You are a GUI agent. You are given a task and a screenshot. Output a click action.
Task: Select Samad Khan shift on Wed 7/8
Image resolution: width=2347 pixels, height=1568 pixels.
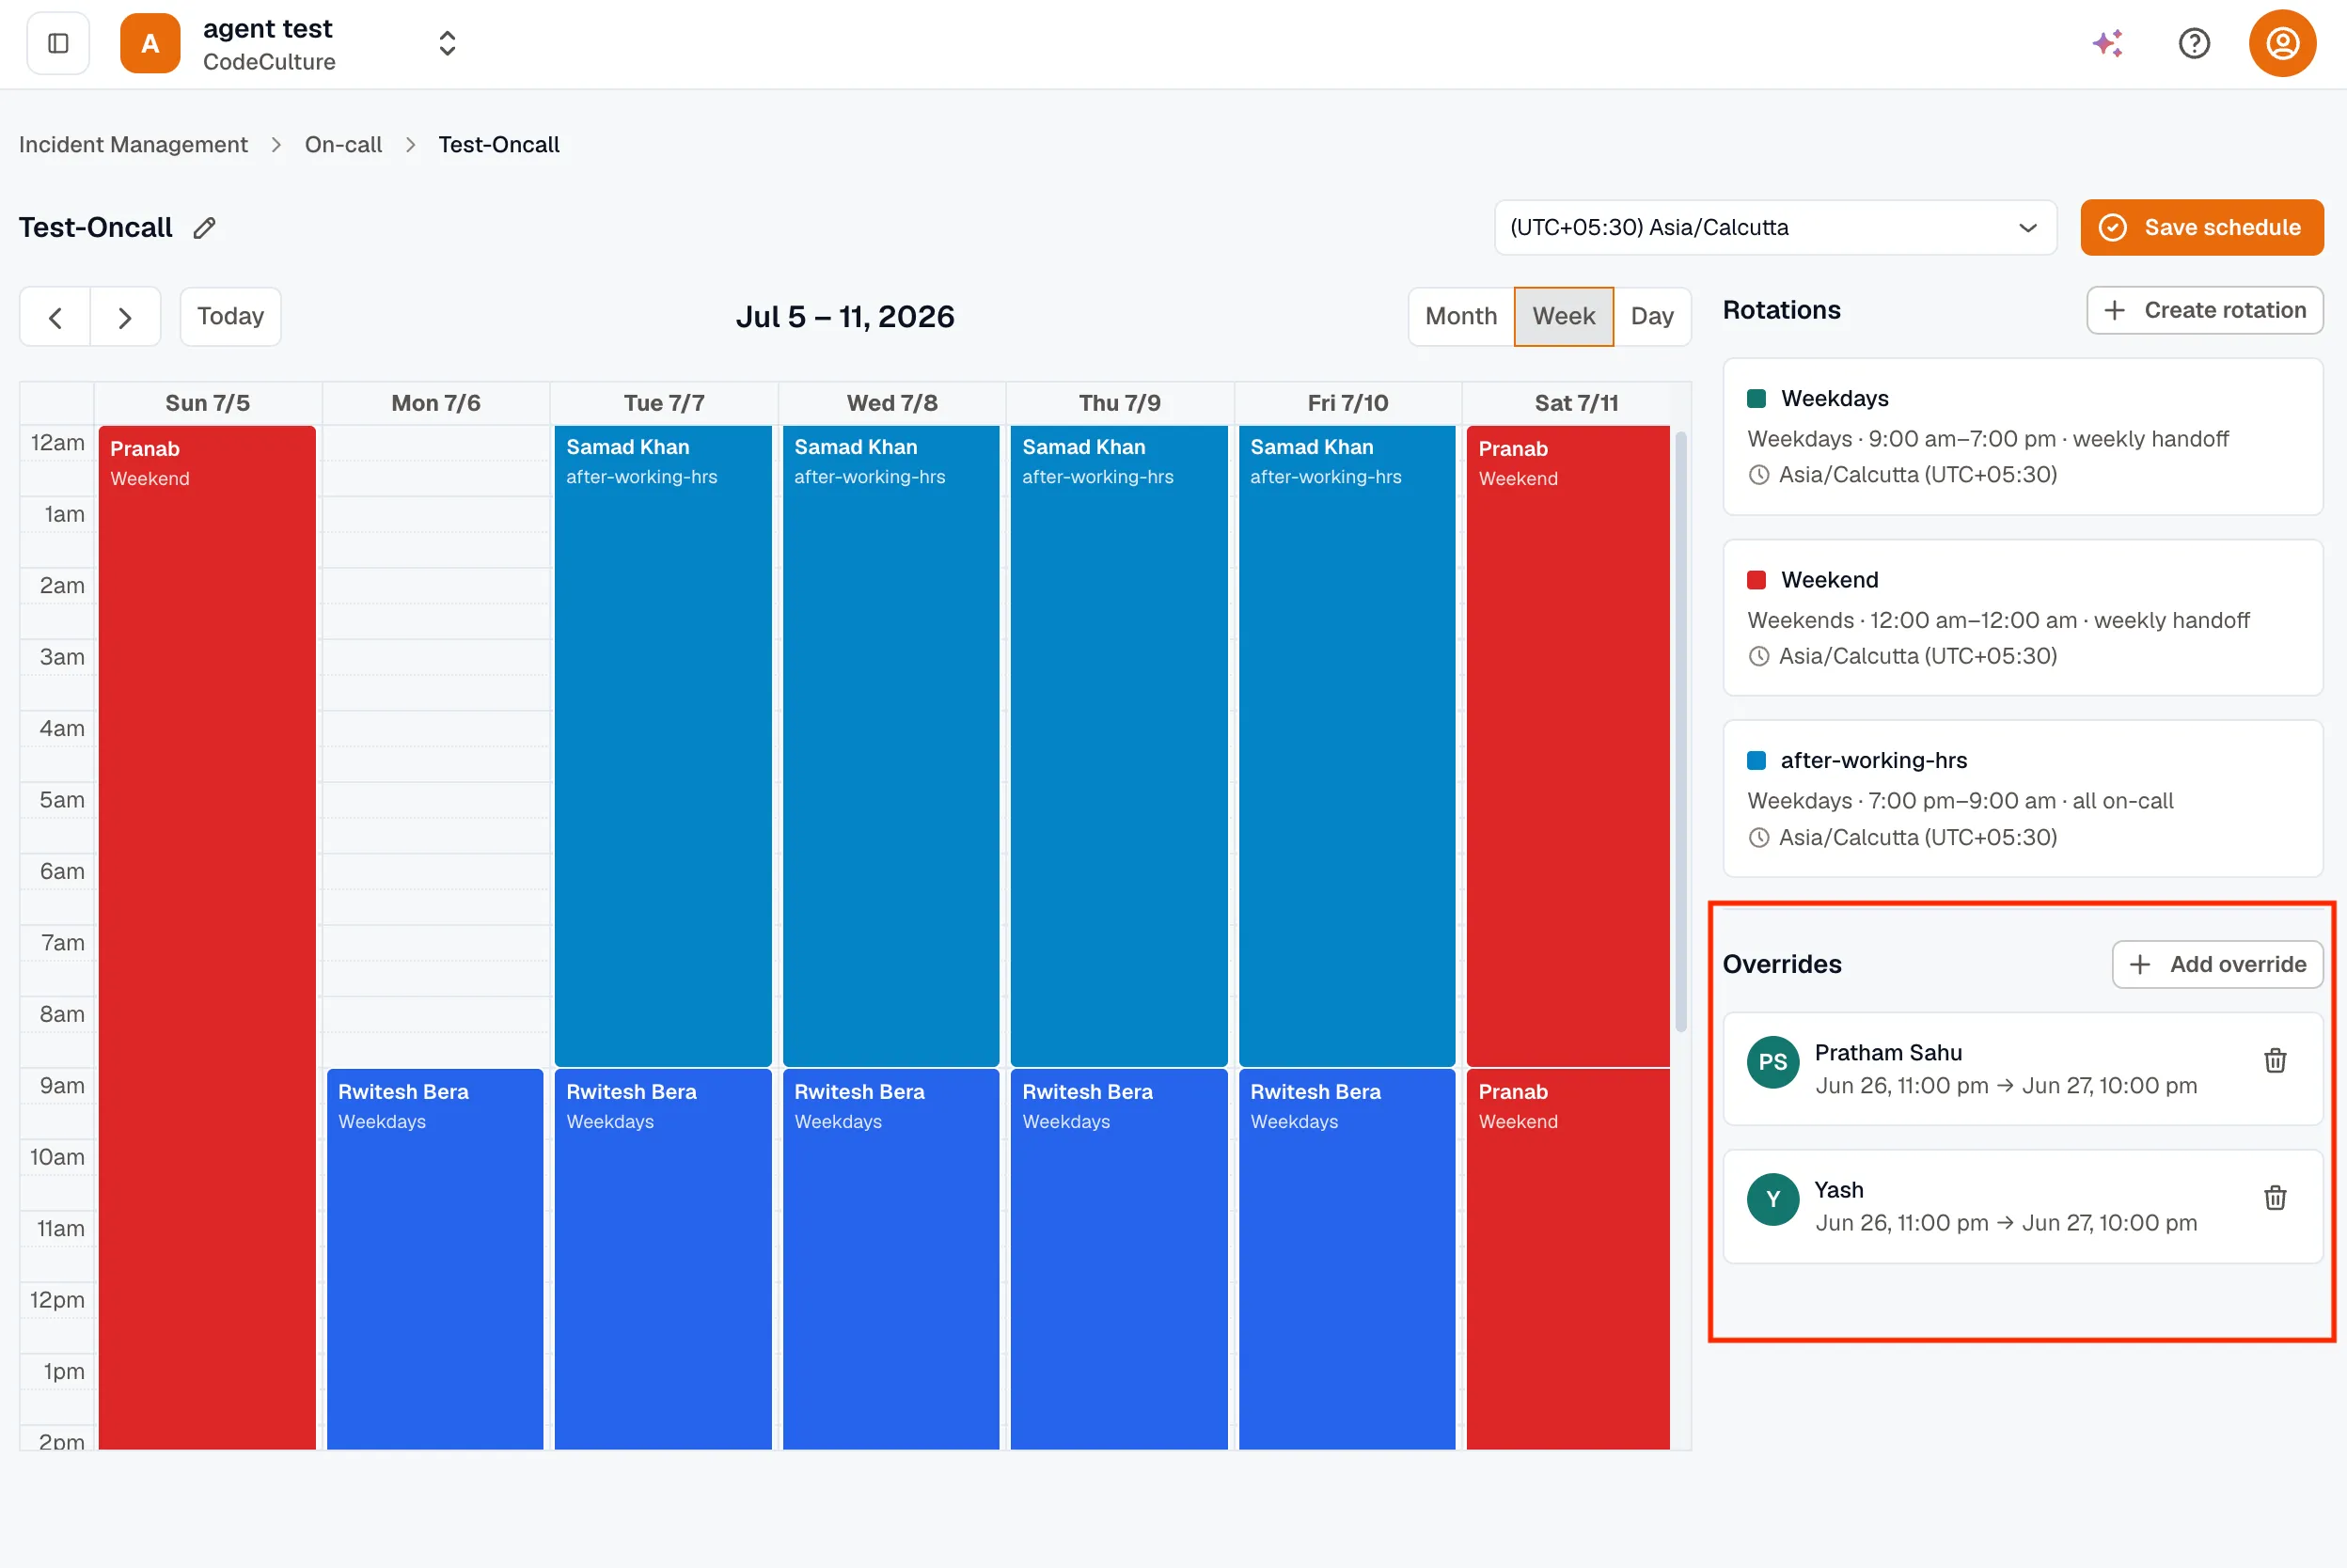891,746
